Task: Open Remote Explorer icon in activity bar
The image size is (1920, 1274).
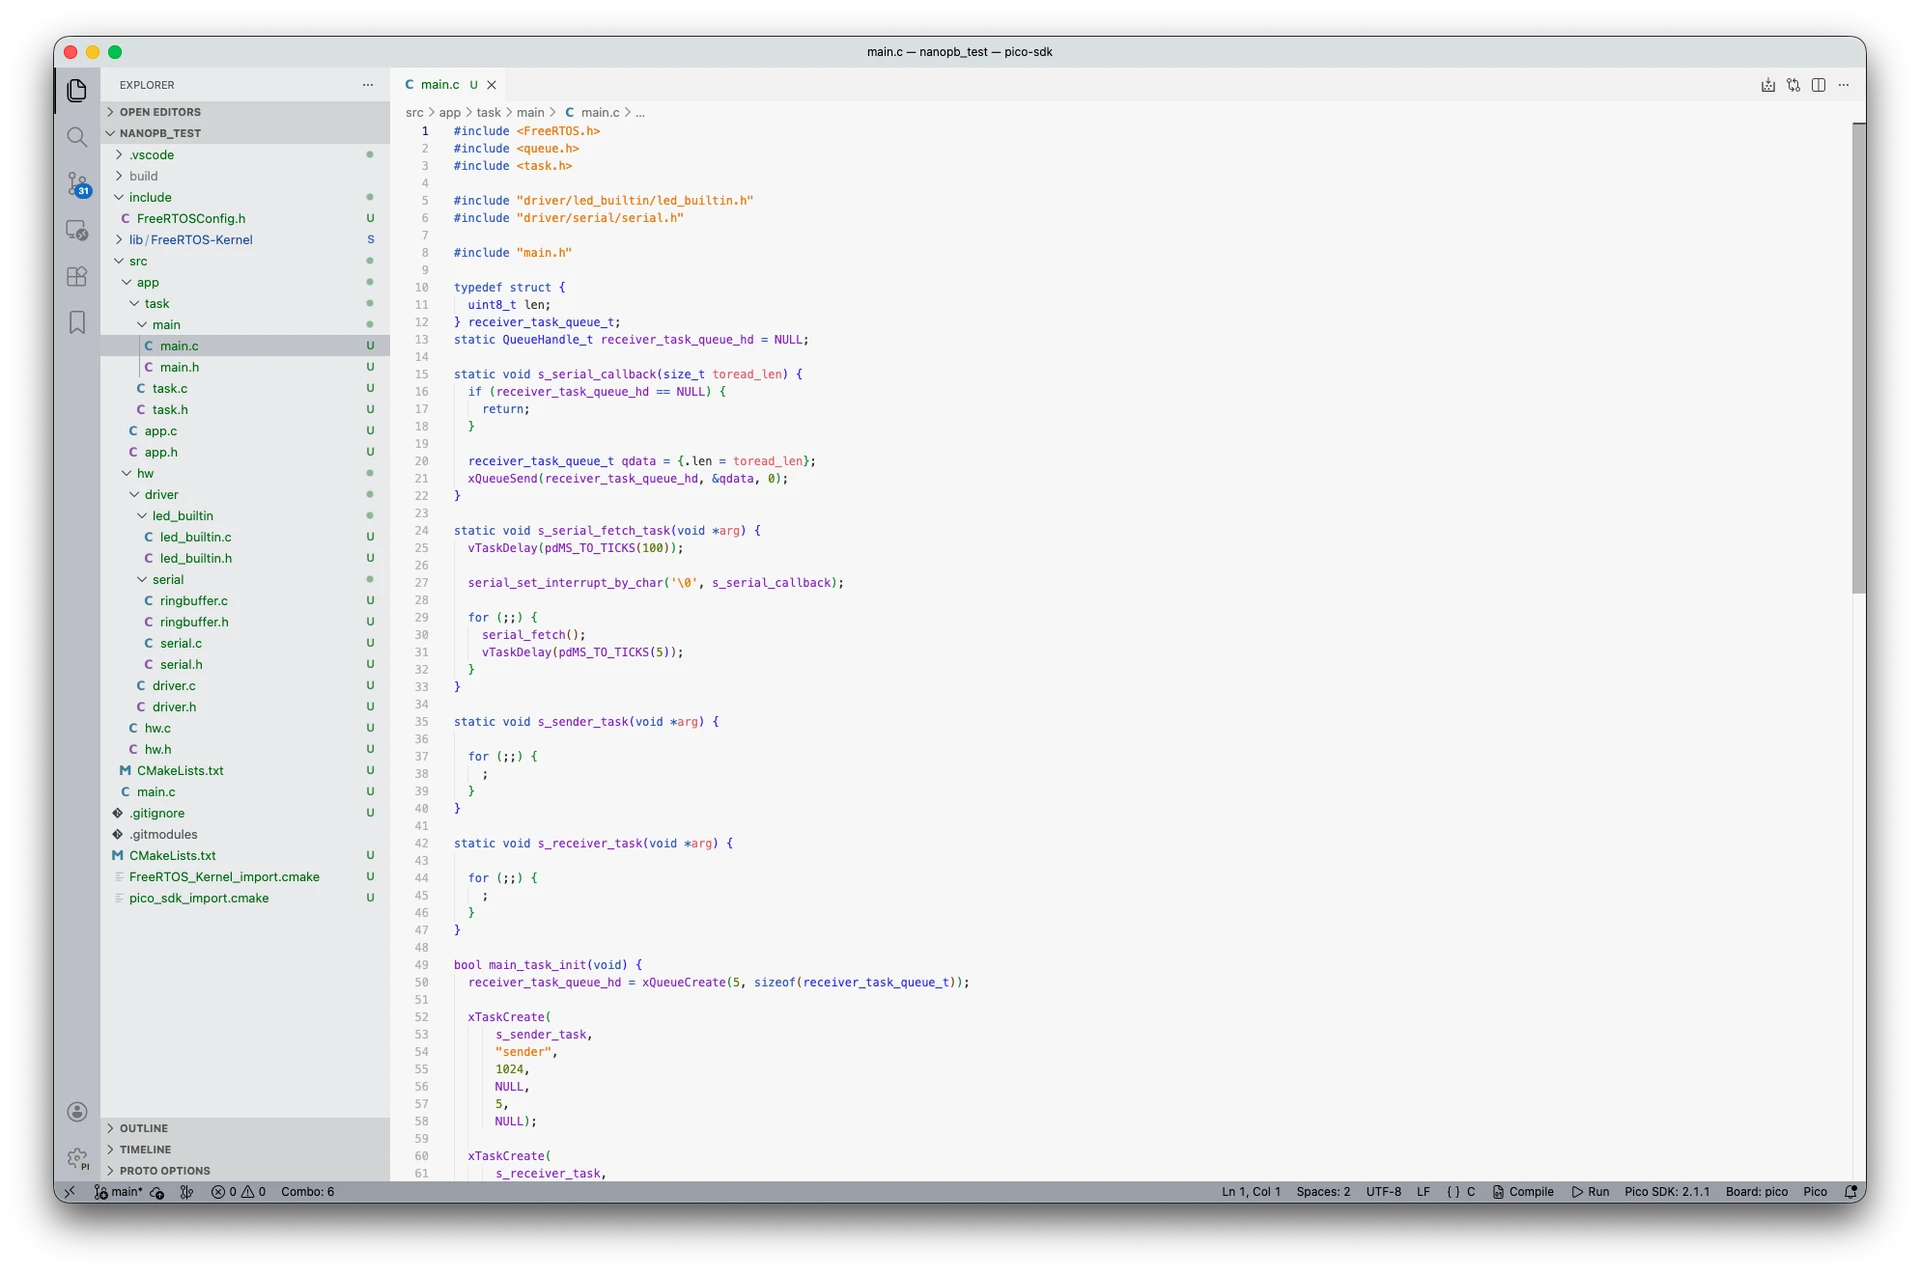Action: (77, 230)
